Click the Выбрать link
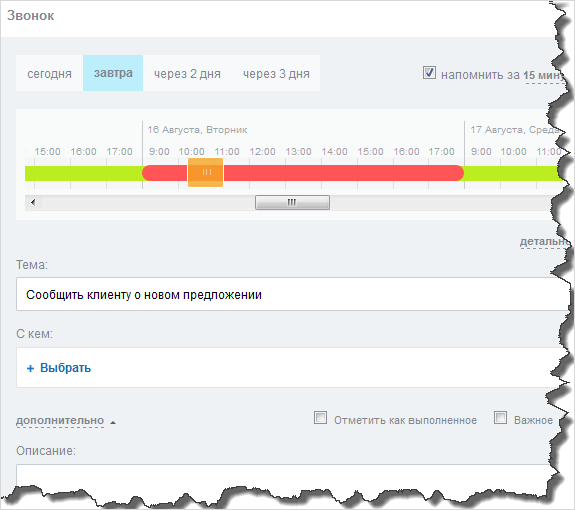This screenshot has height=510, width=575. 66,368
